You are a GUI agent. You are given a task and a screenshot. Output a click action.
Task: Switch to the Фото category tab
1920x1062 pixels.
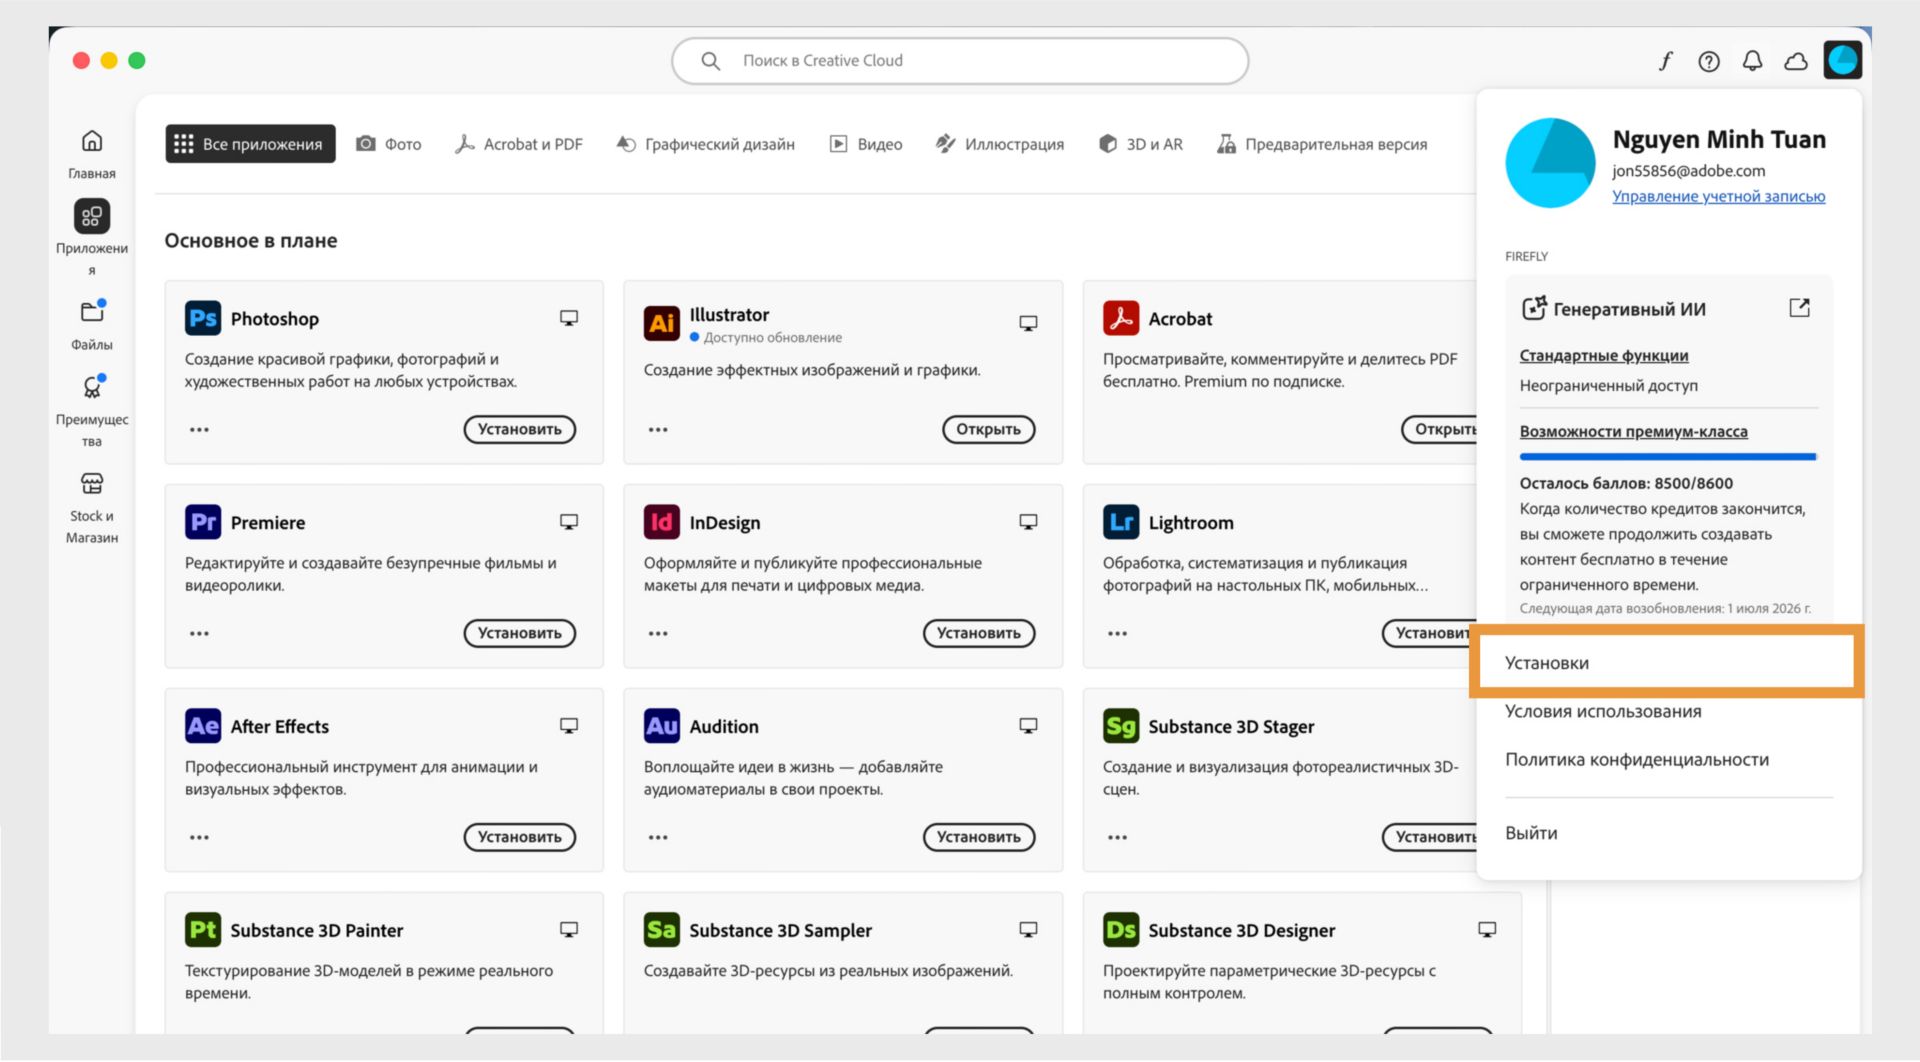(389, 144)
